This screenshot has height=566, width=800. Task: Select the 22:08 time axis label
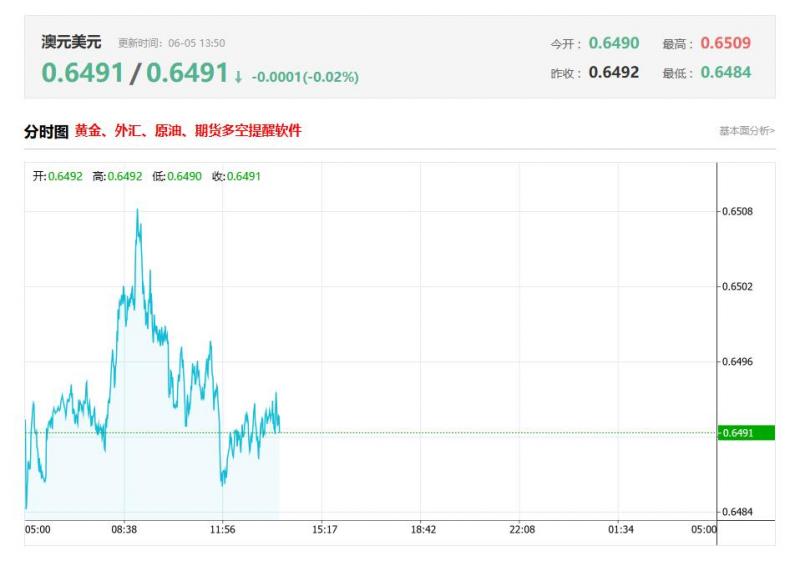tap(522, 530)
